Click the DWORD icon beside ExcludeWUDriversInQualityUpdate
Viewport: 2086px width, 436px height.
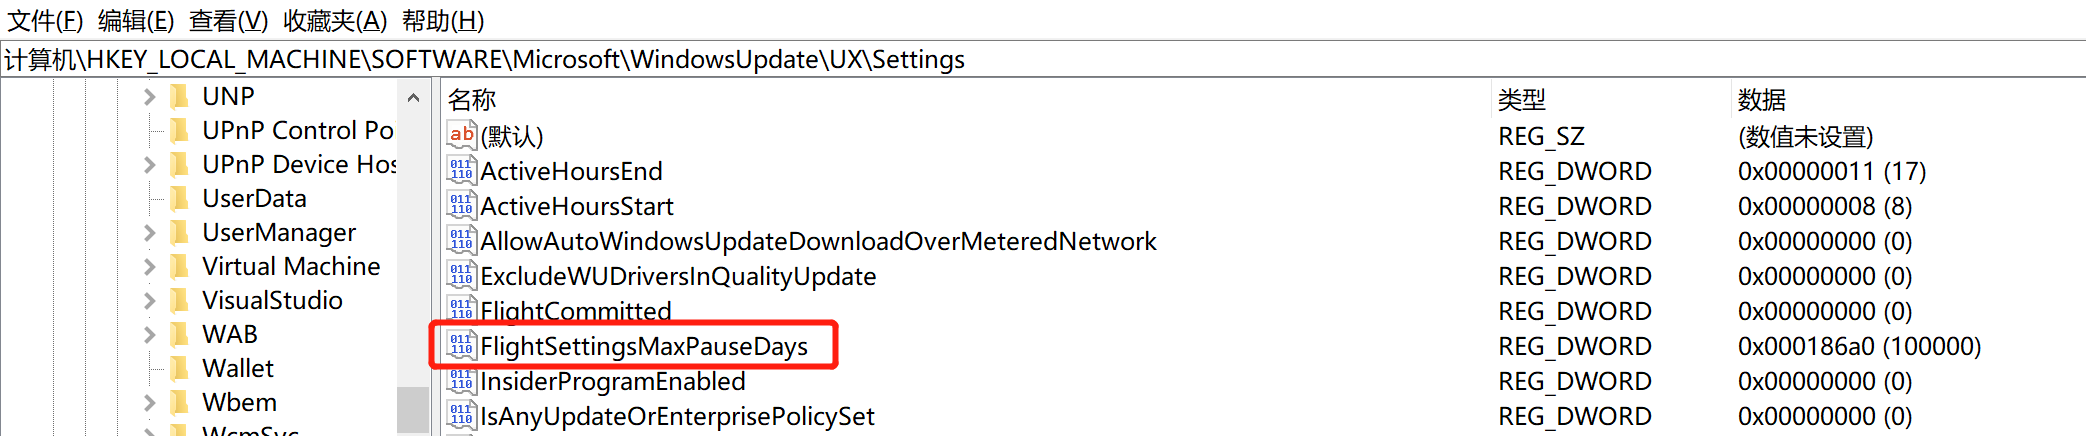click(461, 275)
